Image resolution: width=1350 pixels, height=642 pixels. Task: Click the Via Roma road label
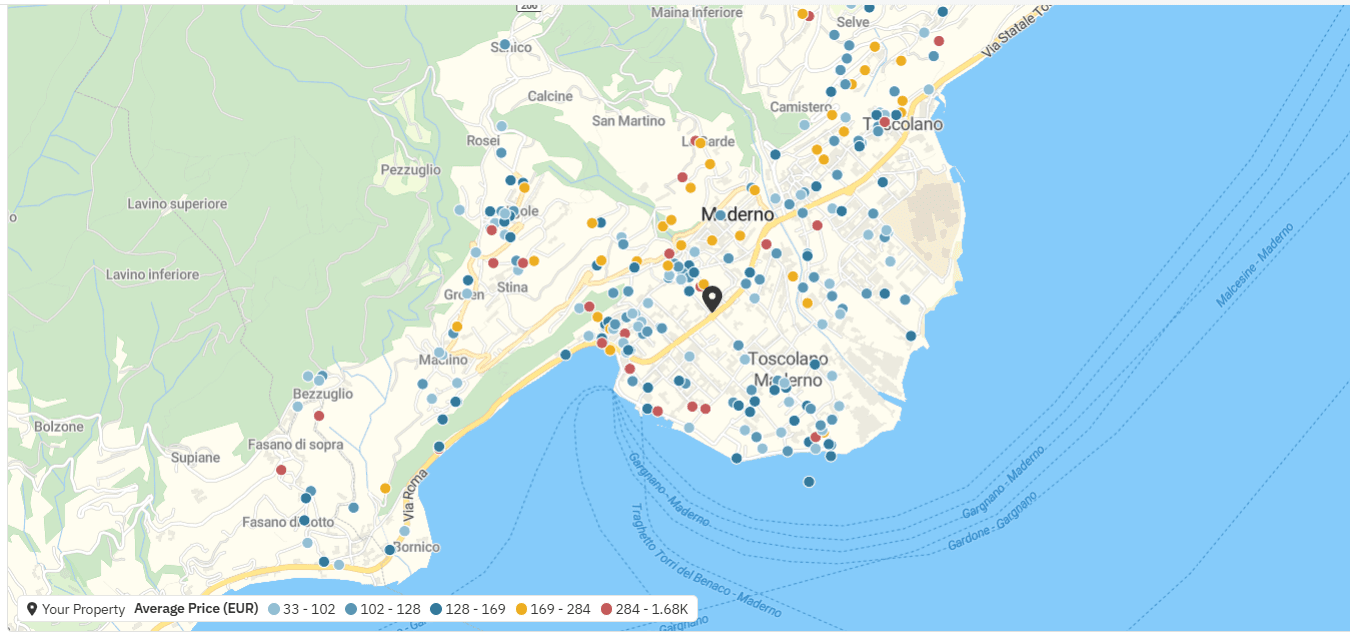415,493
